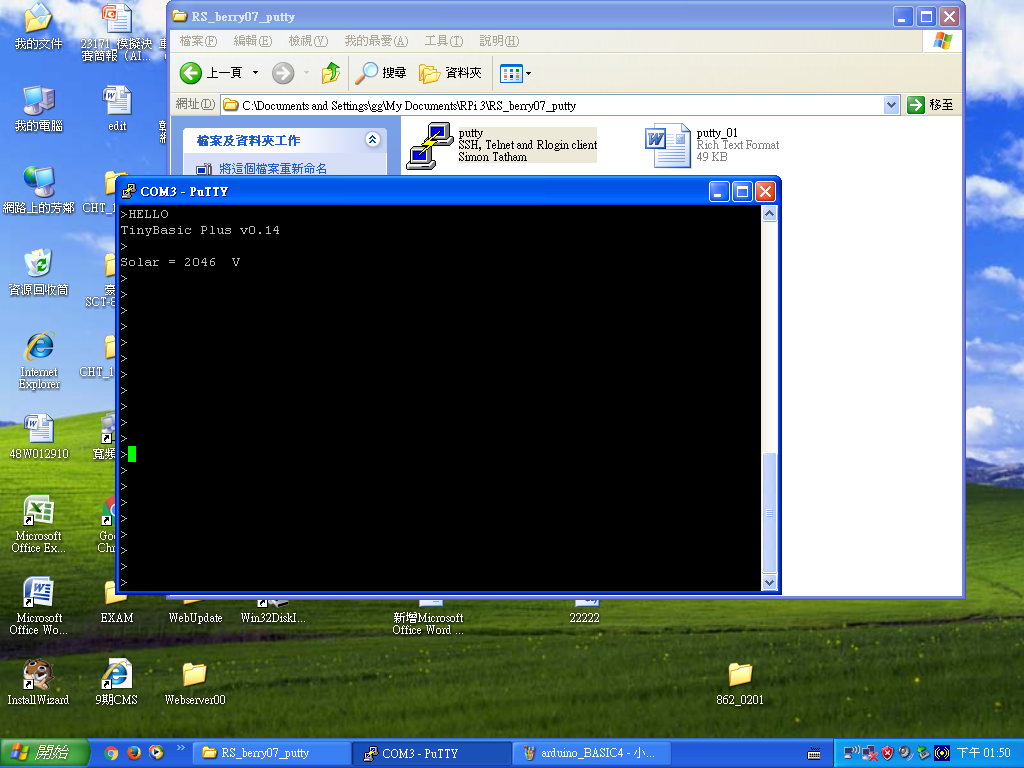The image size is (1024, 768).
Task: Open the putty_01 Rich Text document
Action: pos(668,144)
